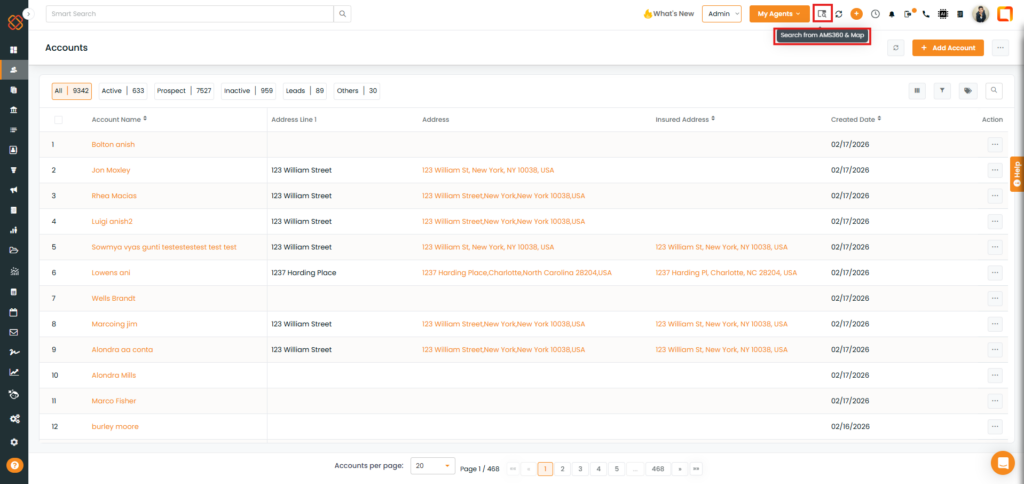This screenshot has width=1024, height=484.
Task: Click the Add Account button
Action: pos(948,48)
